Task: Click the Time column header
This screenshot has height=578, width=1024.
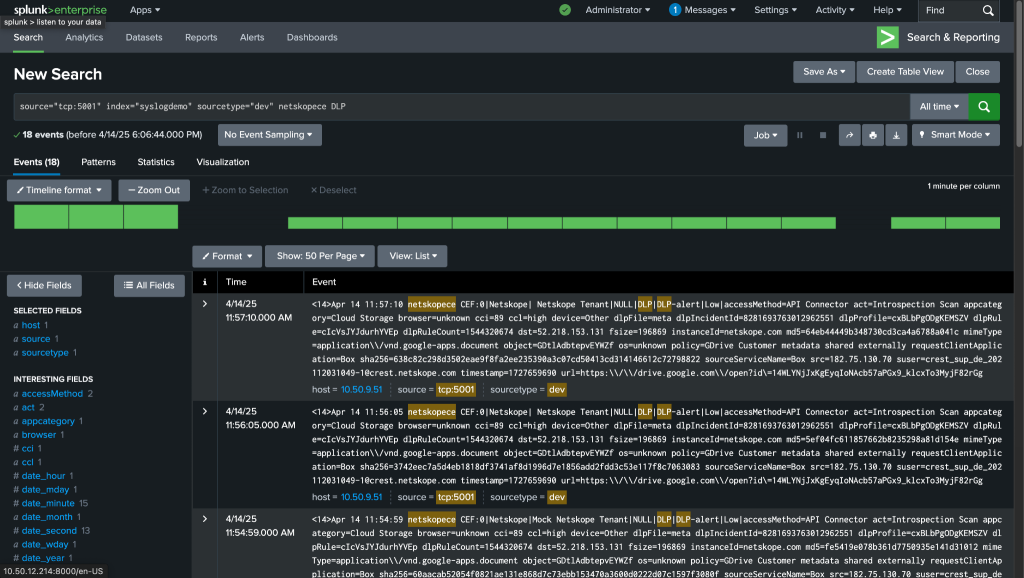Action: (x=236, y=282)
